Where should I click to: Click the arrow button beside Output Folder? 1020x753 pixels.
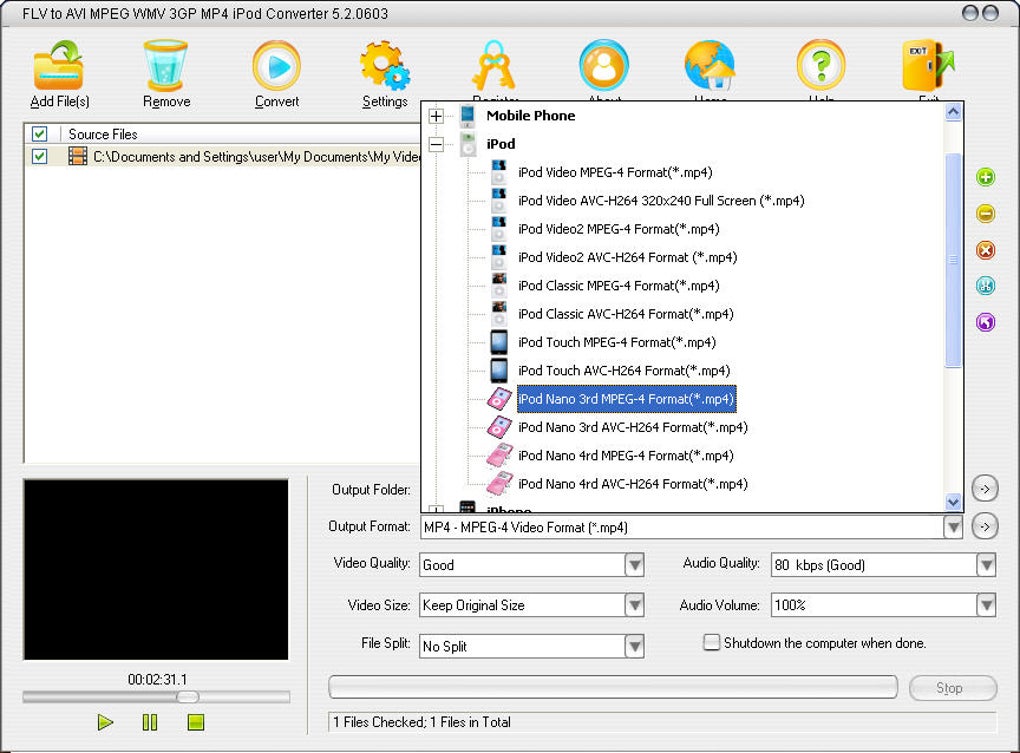(985, 489)
